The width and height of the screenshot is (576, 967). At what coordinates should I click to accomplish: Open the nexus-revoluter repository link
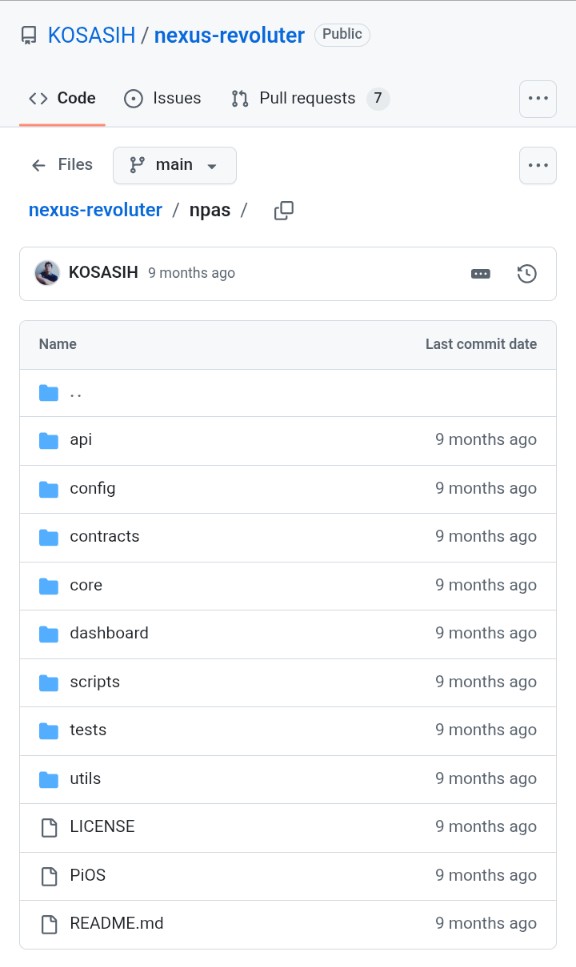click(x=229, y=35)
